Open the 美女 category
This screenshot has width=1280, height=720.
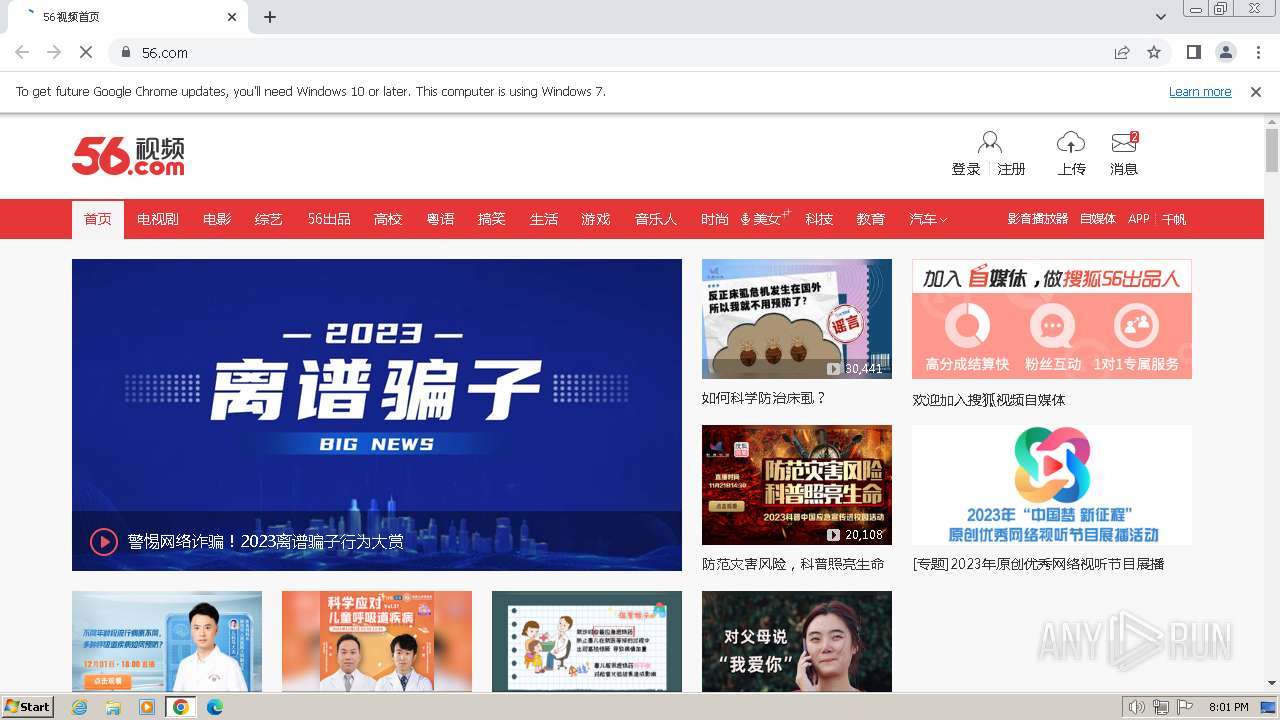click(x=766, y=219)
